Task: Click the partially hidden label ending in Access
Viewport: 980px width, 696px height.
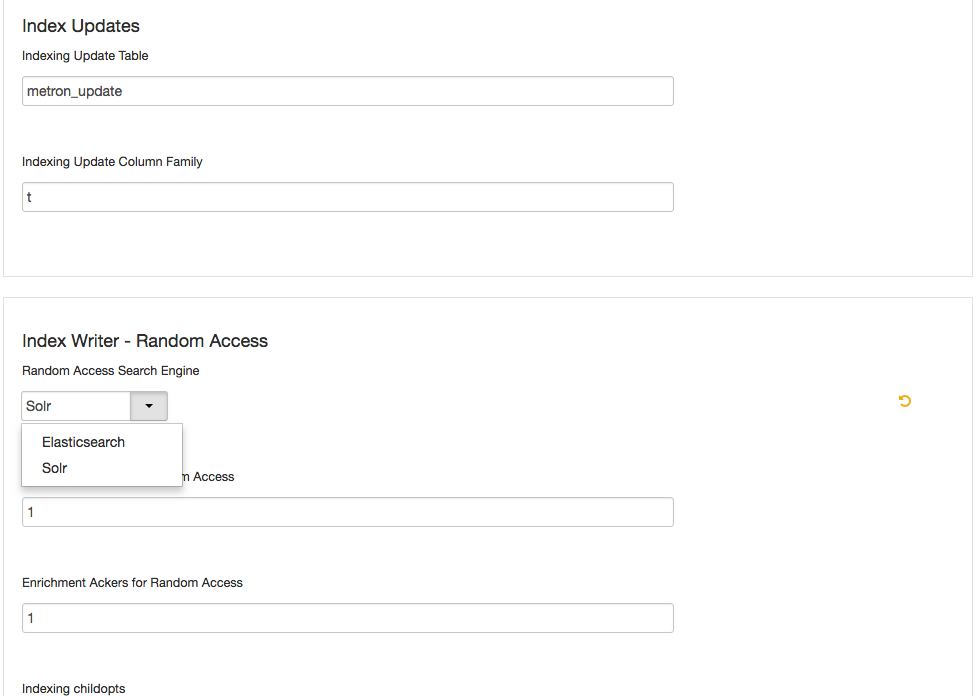Action: pyautogui.click(x=208, y=477)
